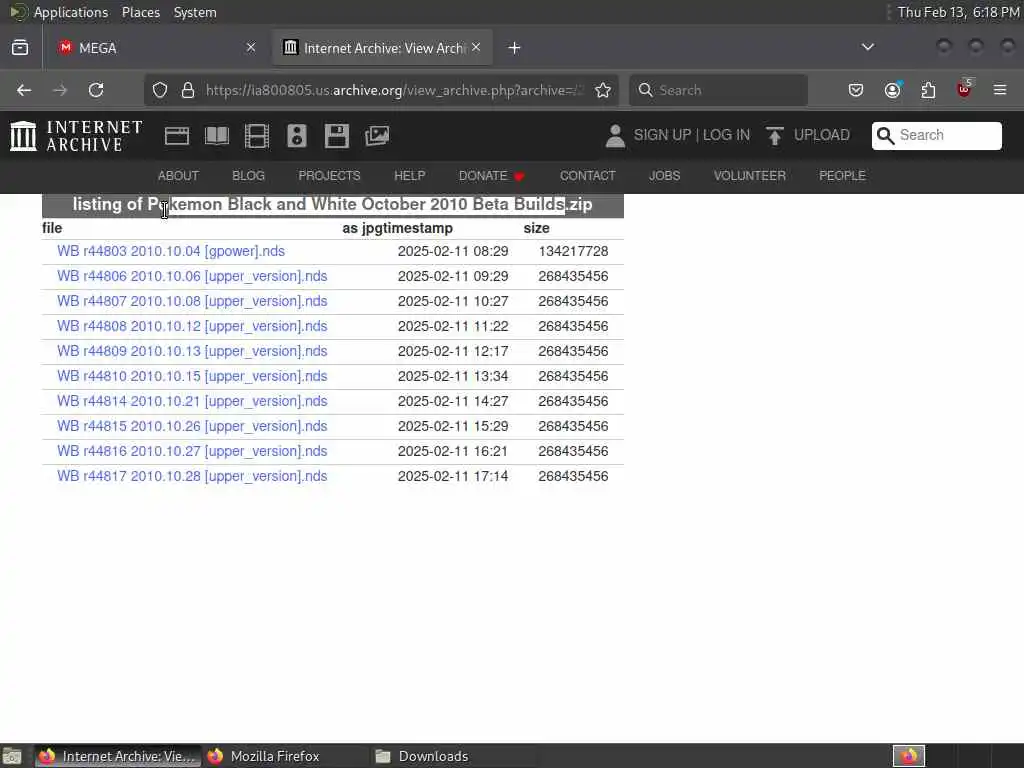Click the SIGN UP link
Viewport: 1024px width, 768px height.
pyautogui.click(x=662, y=135)
